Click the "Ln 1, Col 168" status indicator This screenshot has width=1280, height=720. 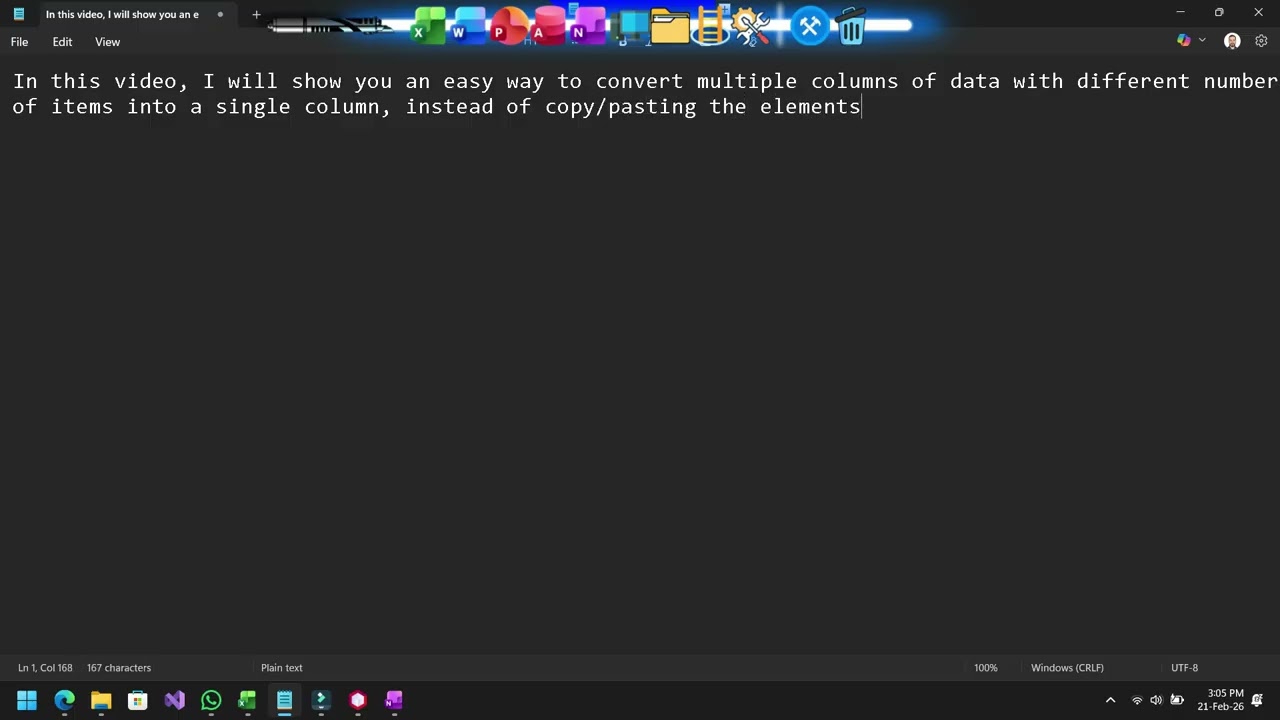(45, 668)
